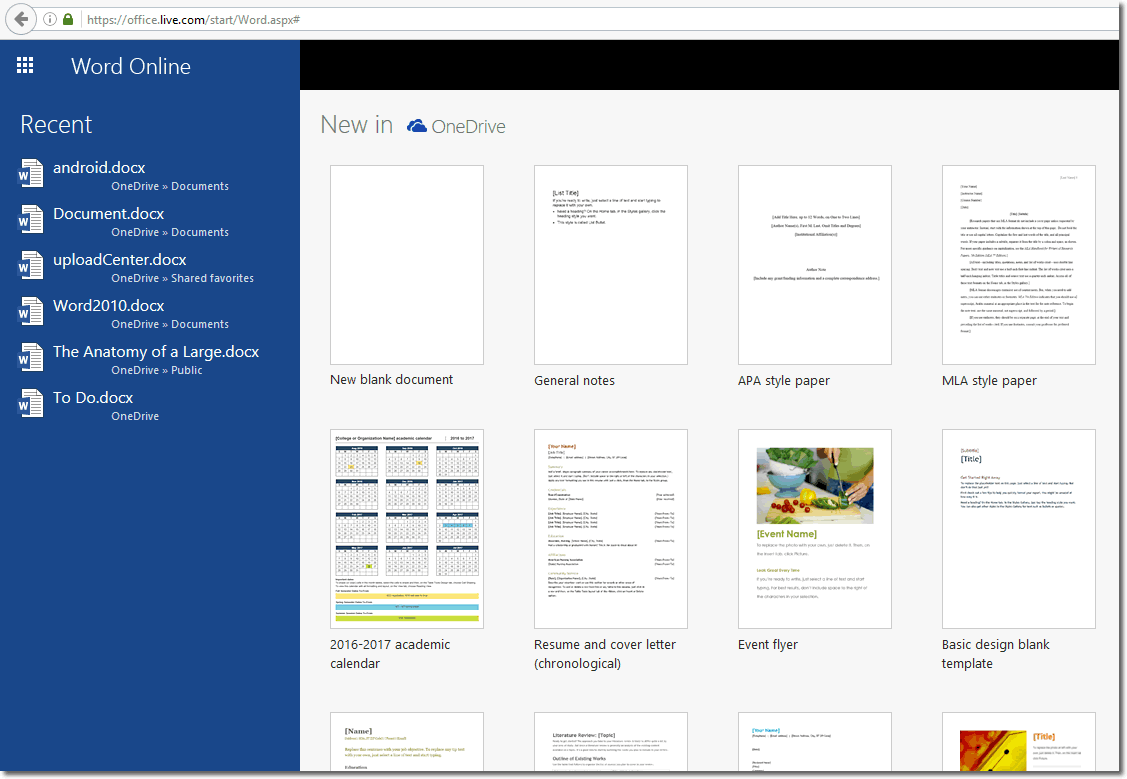Viewport: 1127px width, 779px height.
Task: Select the APA style paper thumbnail
Action: tap(815, 265)
